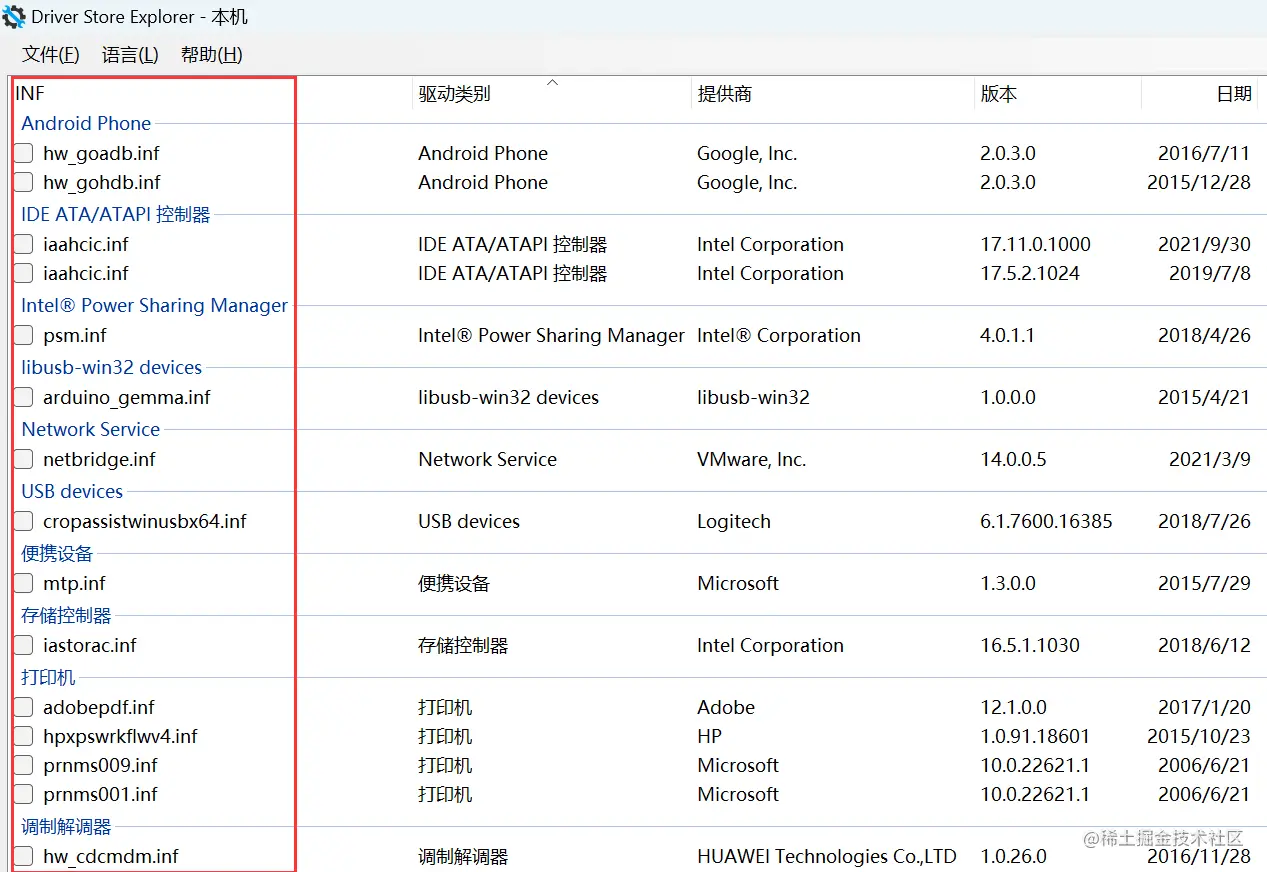Click version 17.11.0.1000 cell
The width and height of the screenshot is (1267, 872).
click(x=1035, y=245)
